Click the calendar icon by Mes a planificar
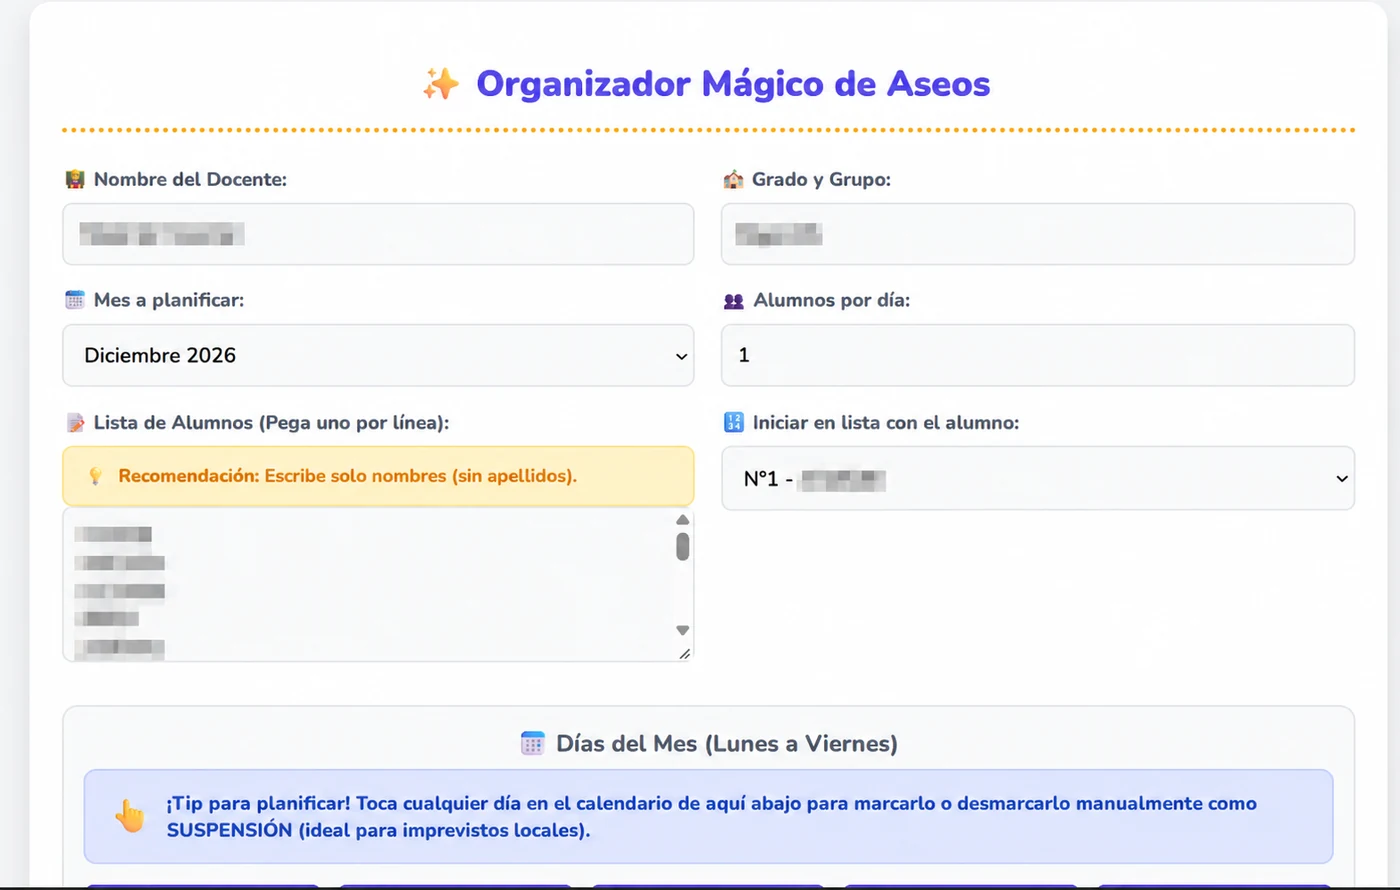1400x890 pixels. click(x=75, y=300)
